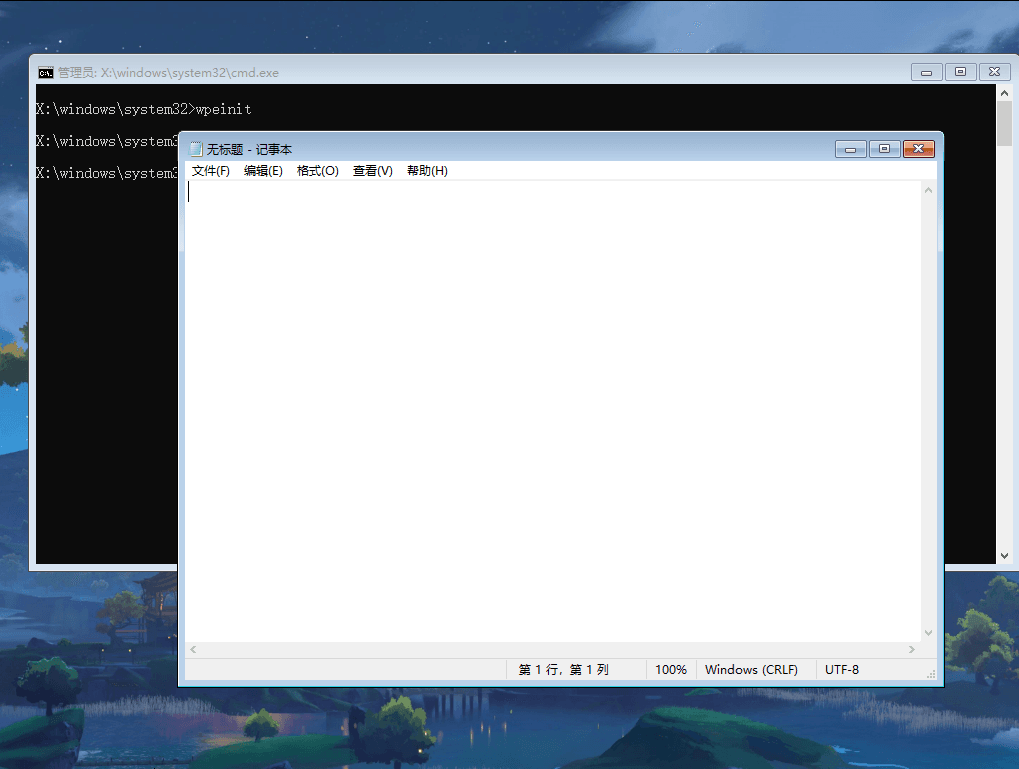Click the cmd.exe icon in the console title bar
This screenshot has width=1019, height=769.
tap(44, 72)
